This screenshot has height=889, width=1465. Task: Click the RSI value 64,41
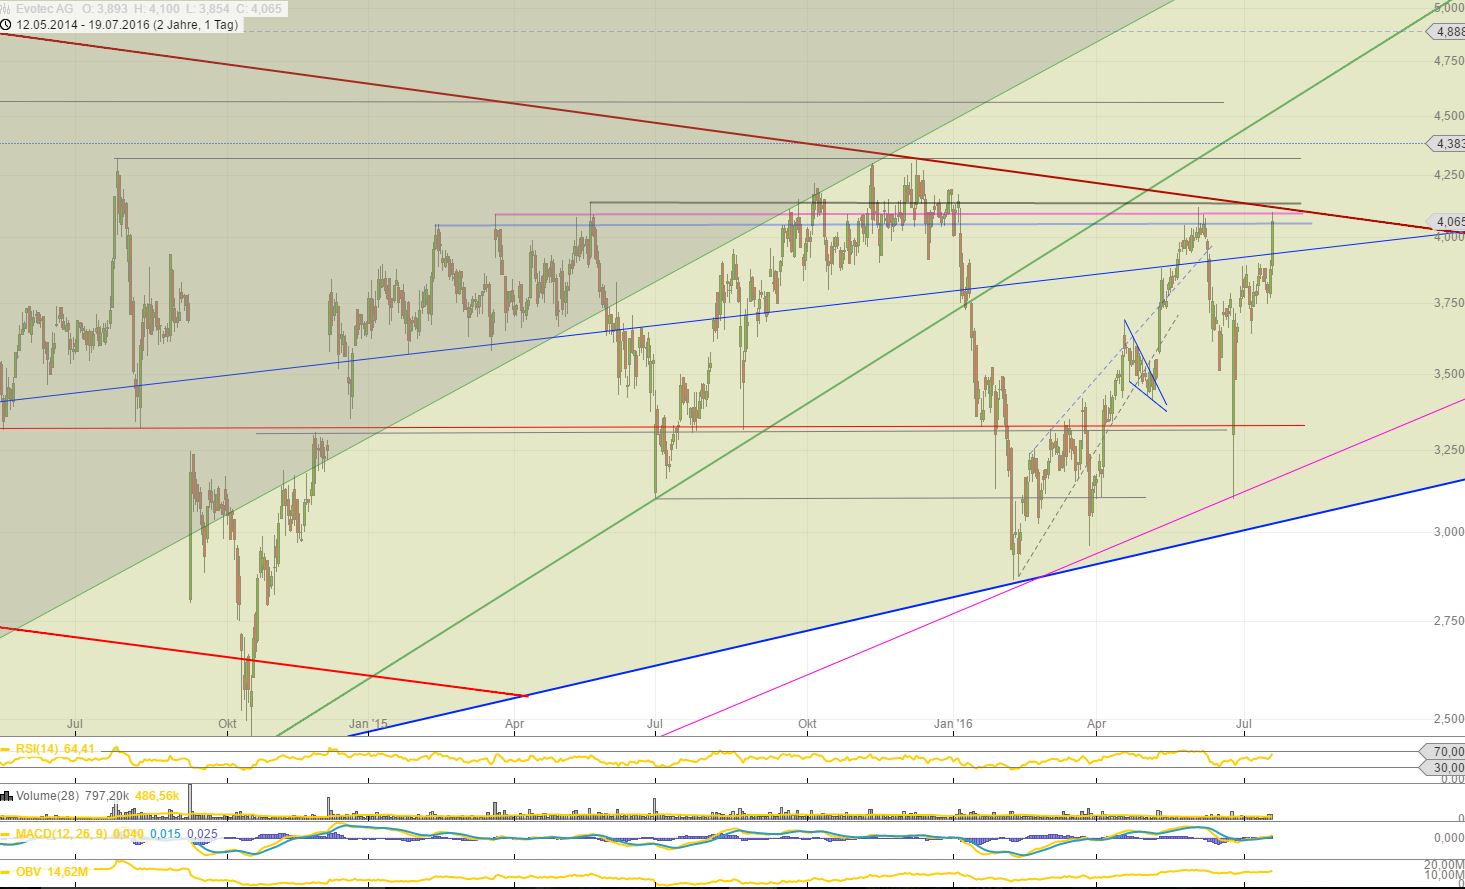point(79,748)
